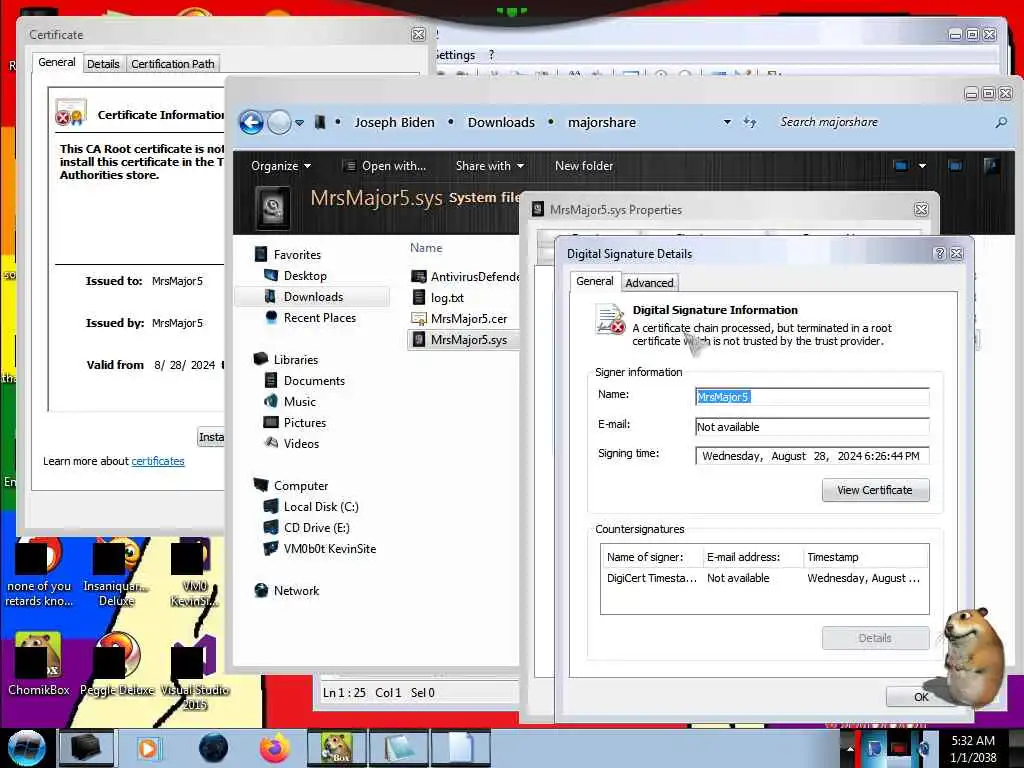Click the signer Name field
Screen dimensions: 1024x768
pyautogui.click(x=812, y=396)
